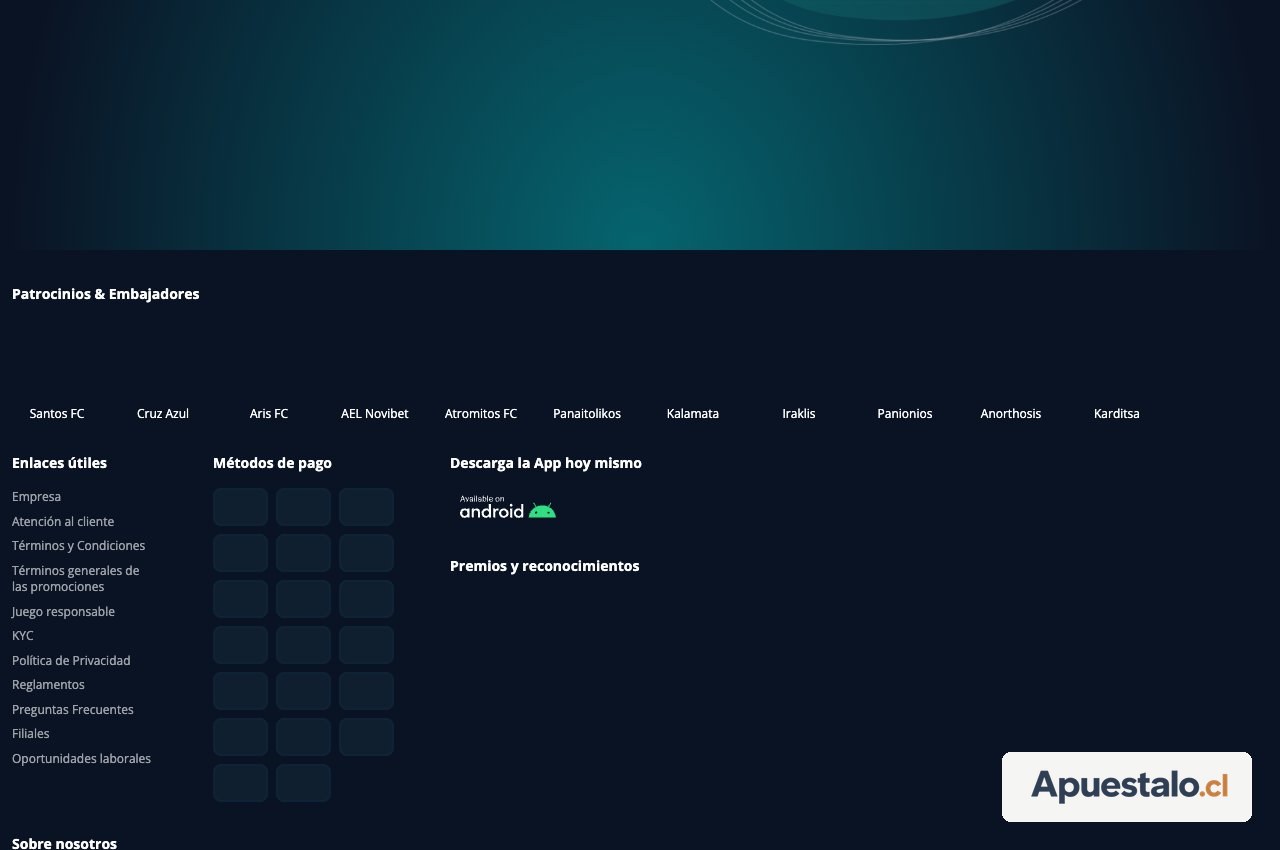Click the AEL Novibet sponsor label

tap(375, 414)
